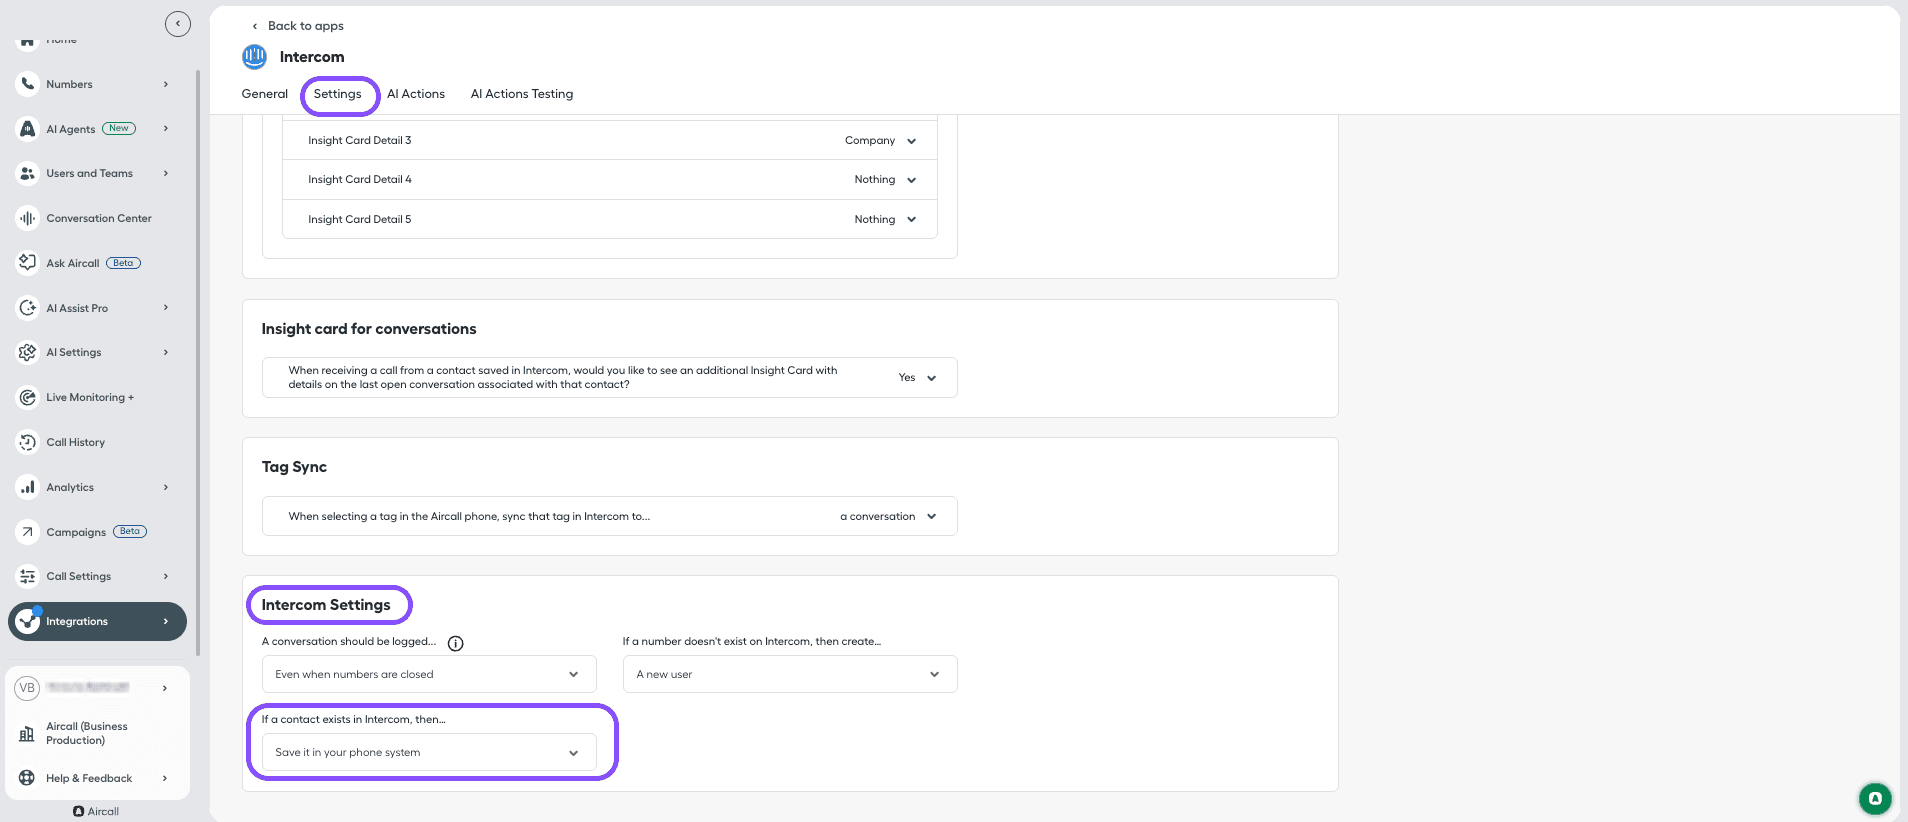Click the Aircall company building icon
The height and width of the screenshot is (822, 1908).
coord(27,734)
